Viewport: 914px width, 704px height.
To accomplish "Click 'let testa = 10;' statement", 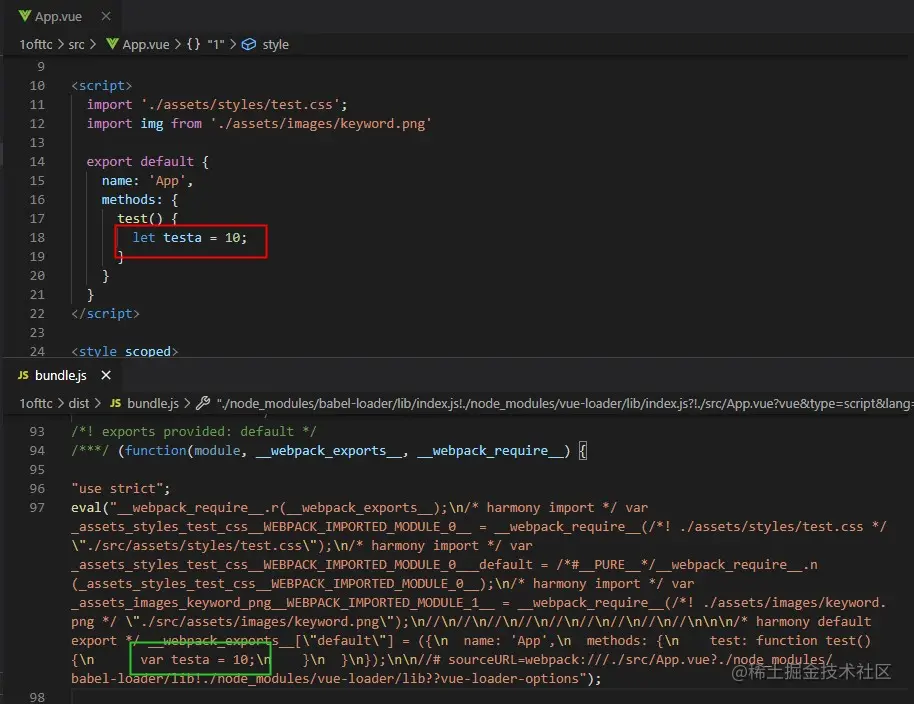I will point(190,238).
